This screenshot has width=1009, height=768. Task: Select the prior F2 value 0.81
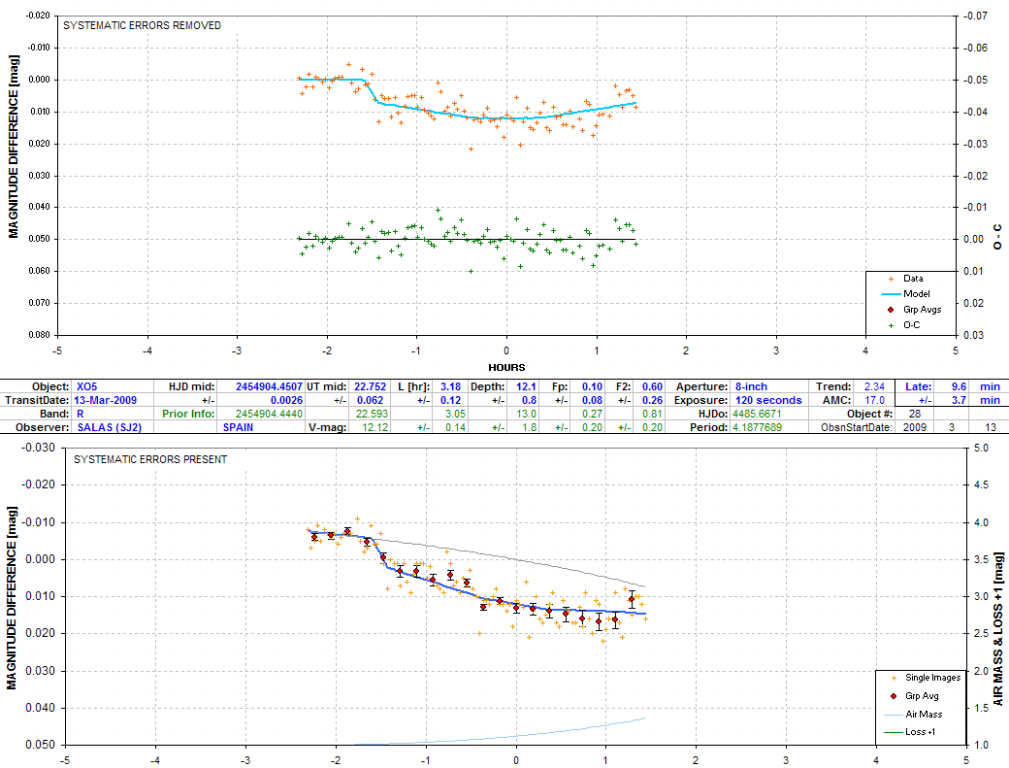(x=652, y=413)
